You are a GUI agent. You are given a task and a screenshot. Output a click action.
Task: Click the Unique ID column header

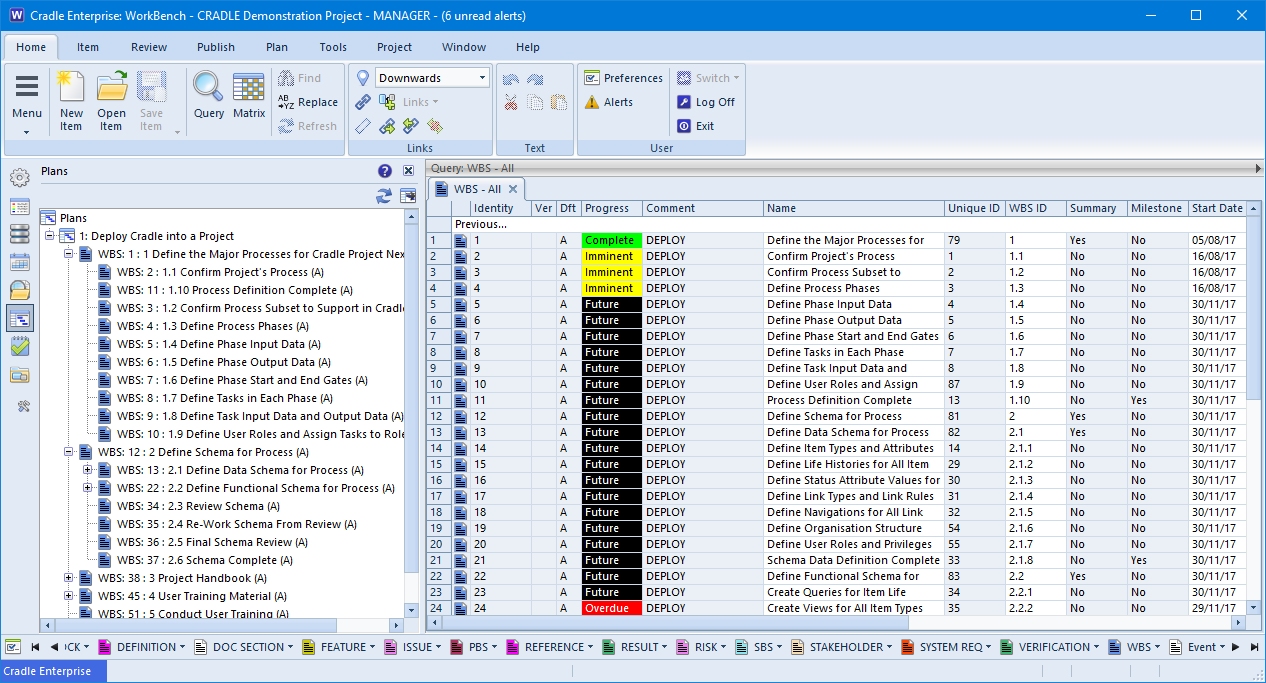[x=975, y=208]
